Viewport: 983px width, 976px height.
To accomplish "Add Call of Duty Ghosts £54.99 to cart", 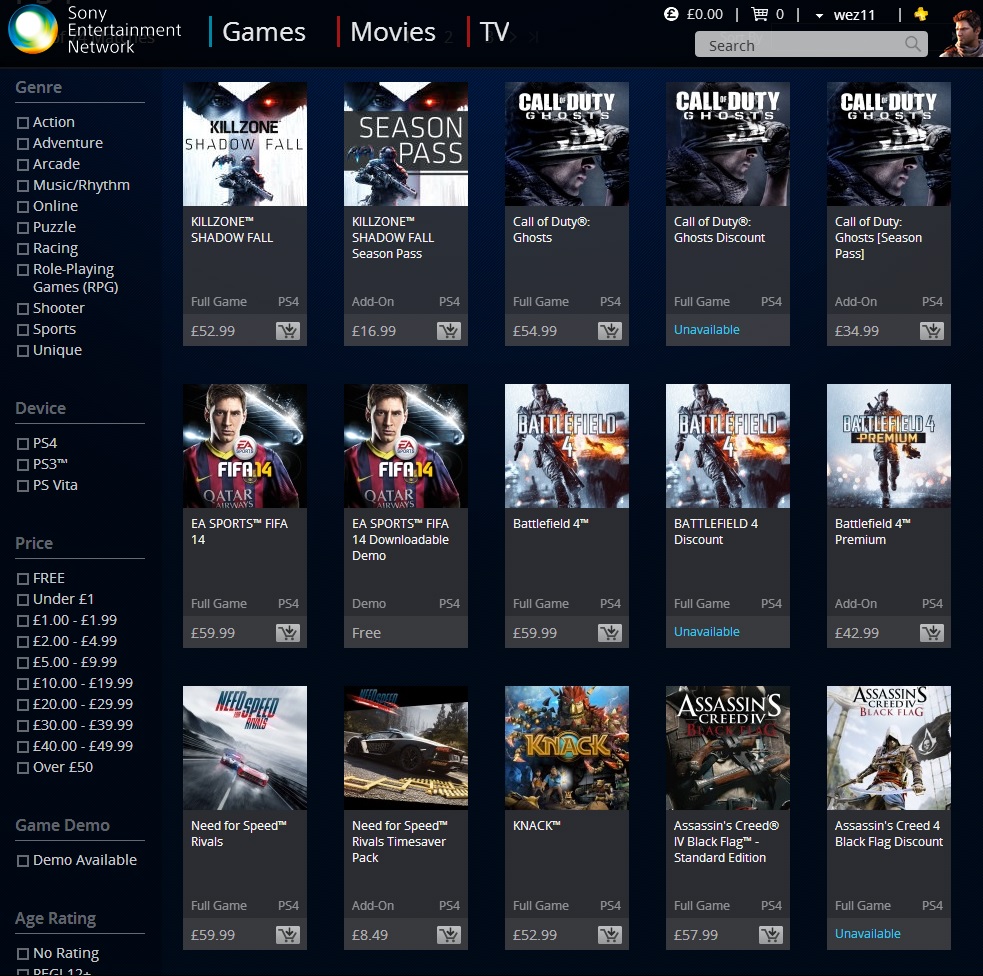I will pos(610,331).
